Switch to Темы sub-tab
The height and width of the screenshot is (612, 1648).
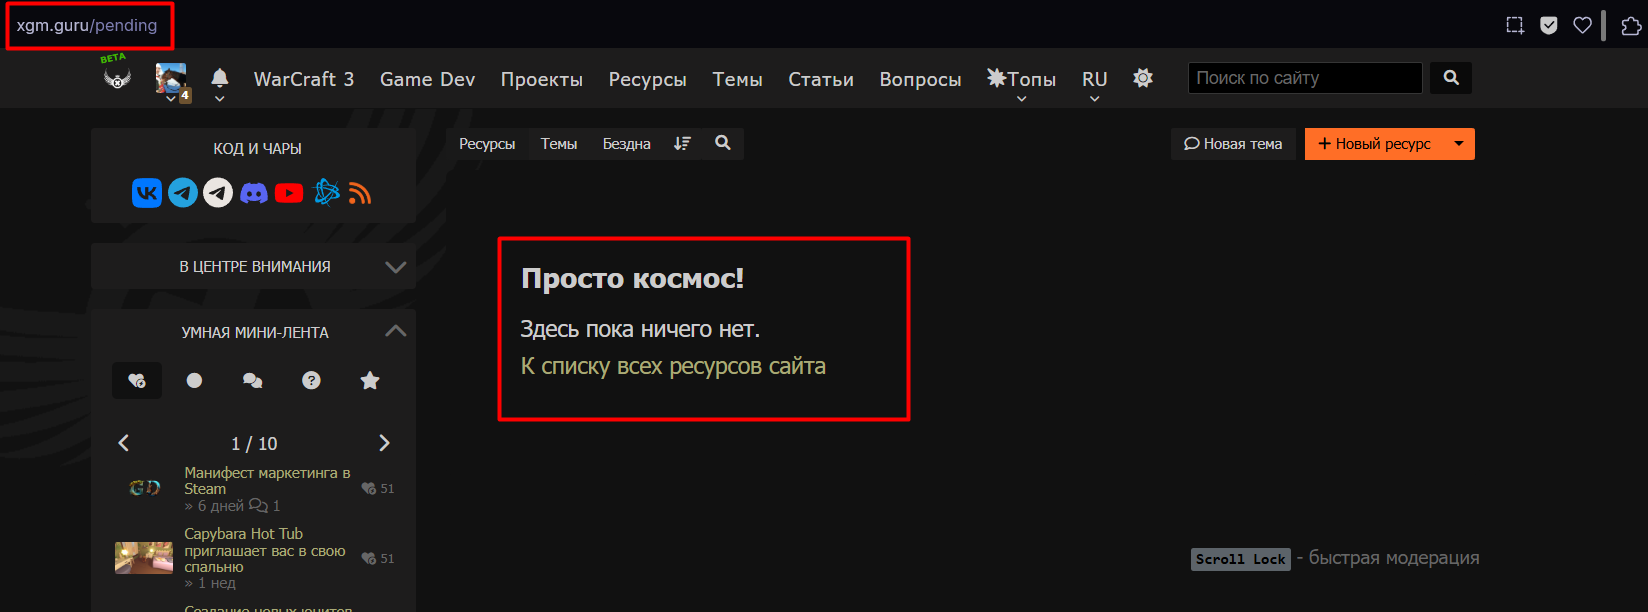(559, 144)
